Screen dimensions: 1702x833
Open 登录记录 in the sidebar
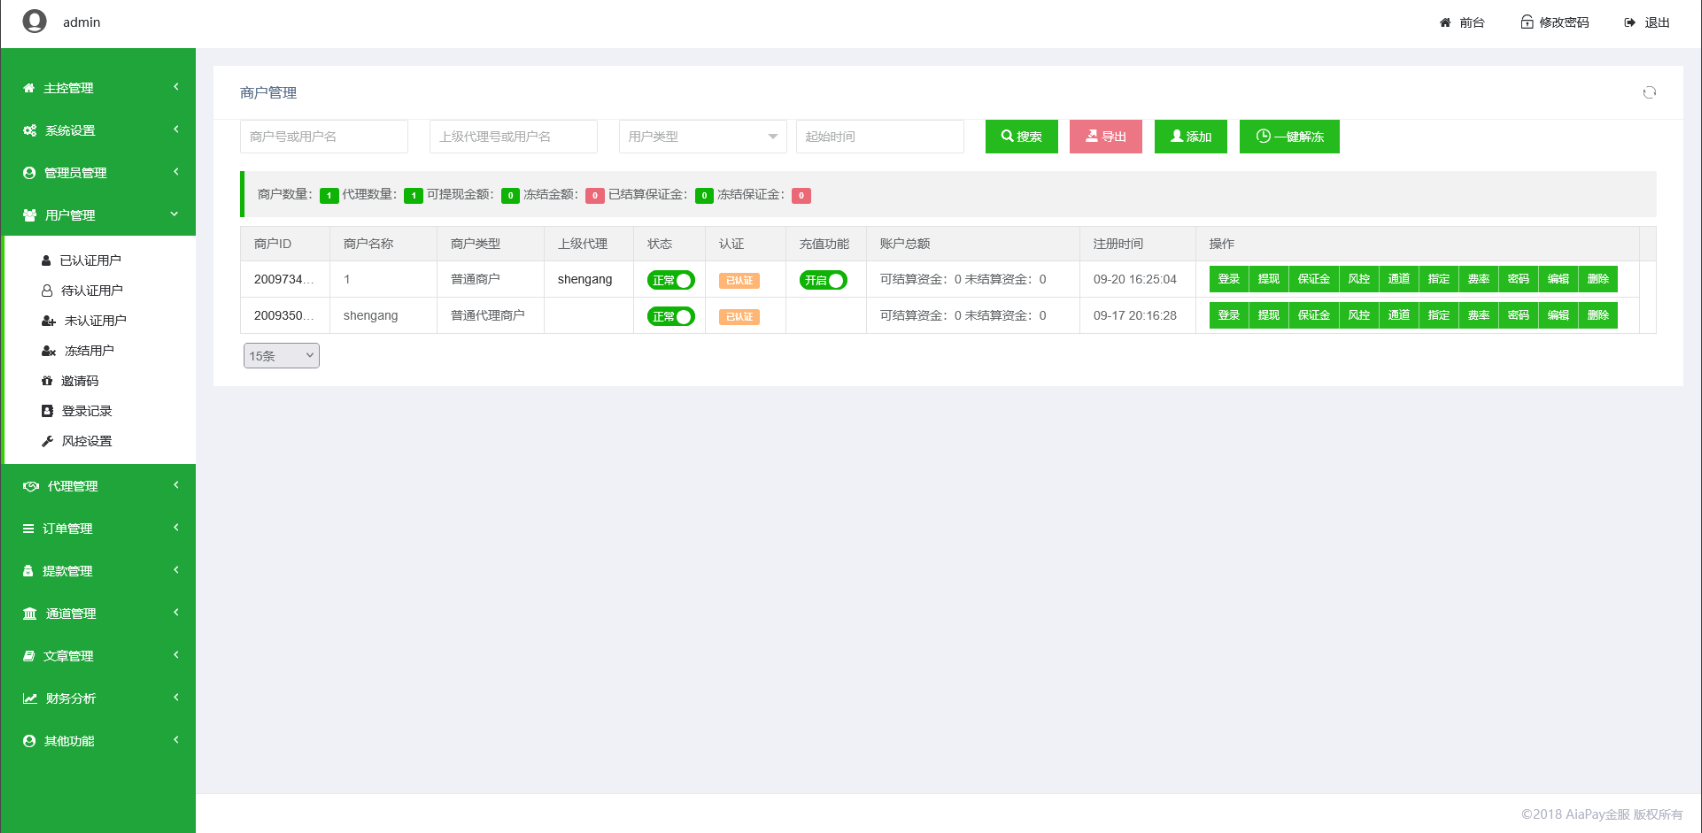[x=87, y=411]
